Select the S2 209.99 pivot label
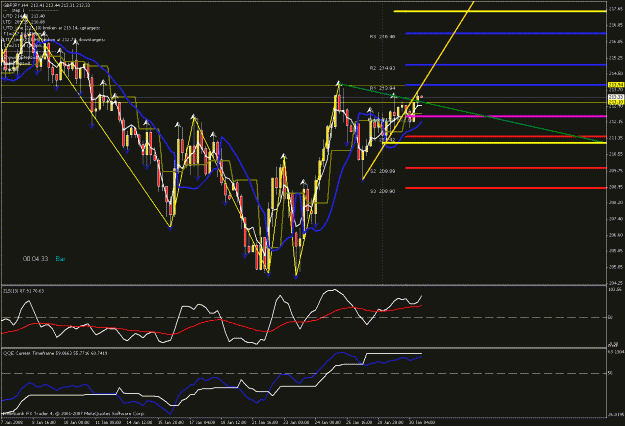The image size is (625, 426). pos(382,171)
